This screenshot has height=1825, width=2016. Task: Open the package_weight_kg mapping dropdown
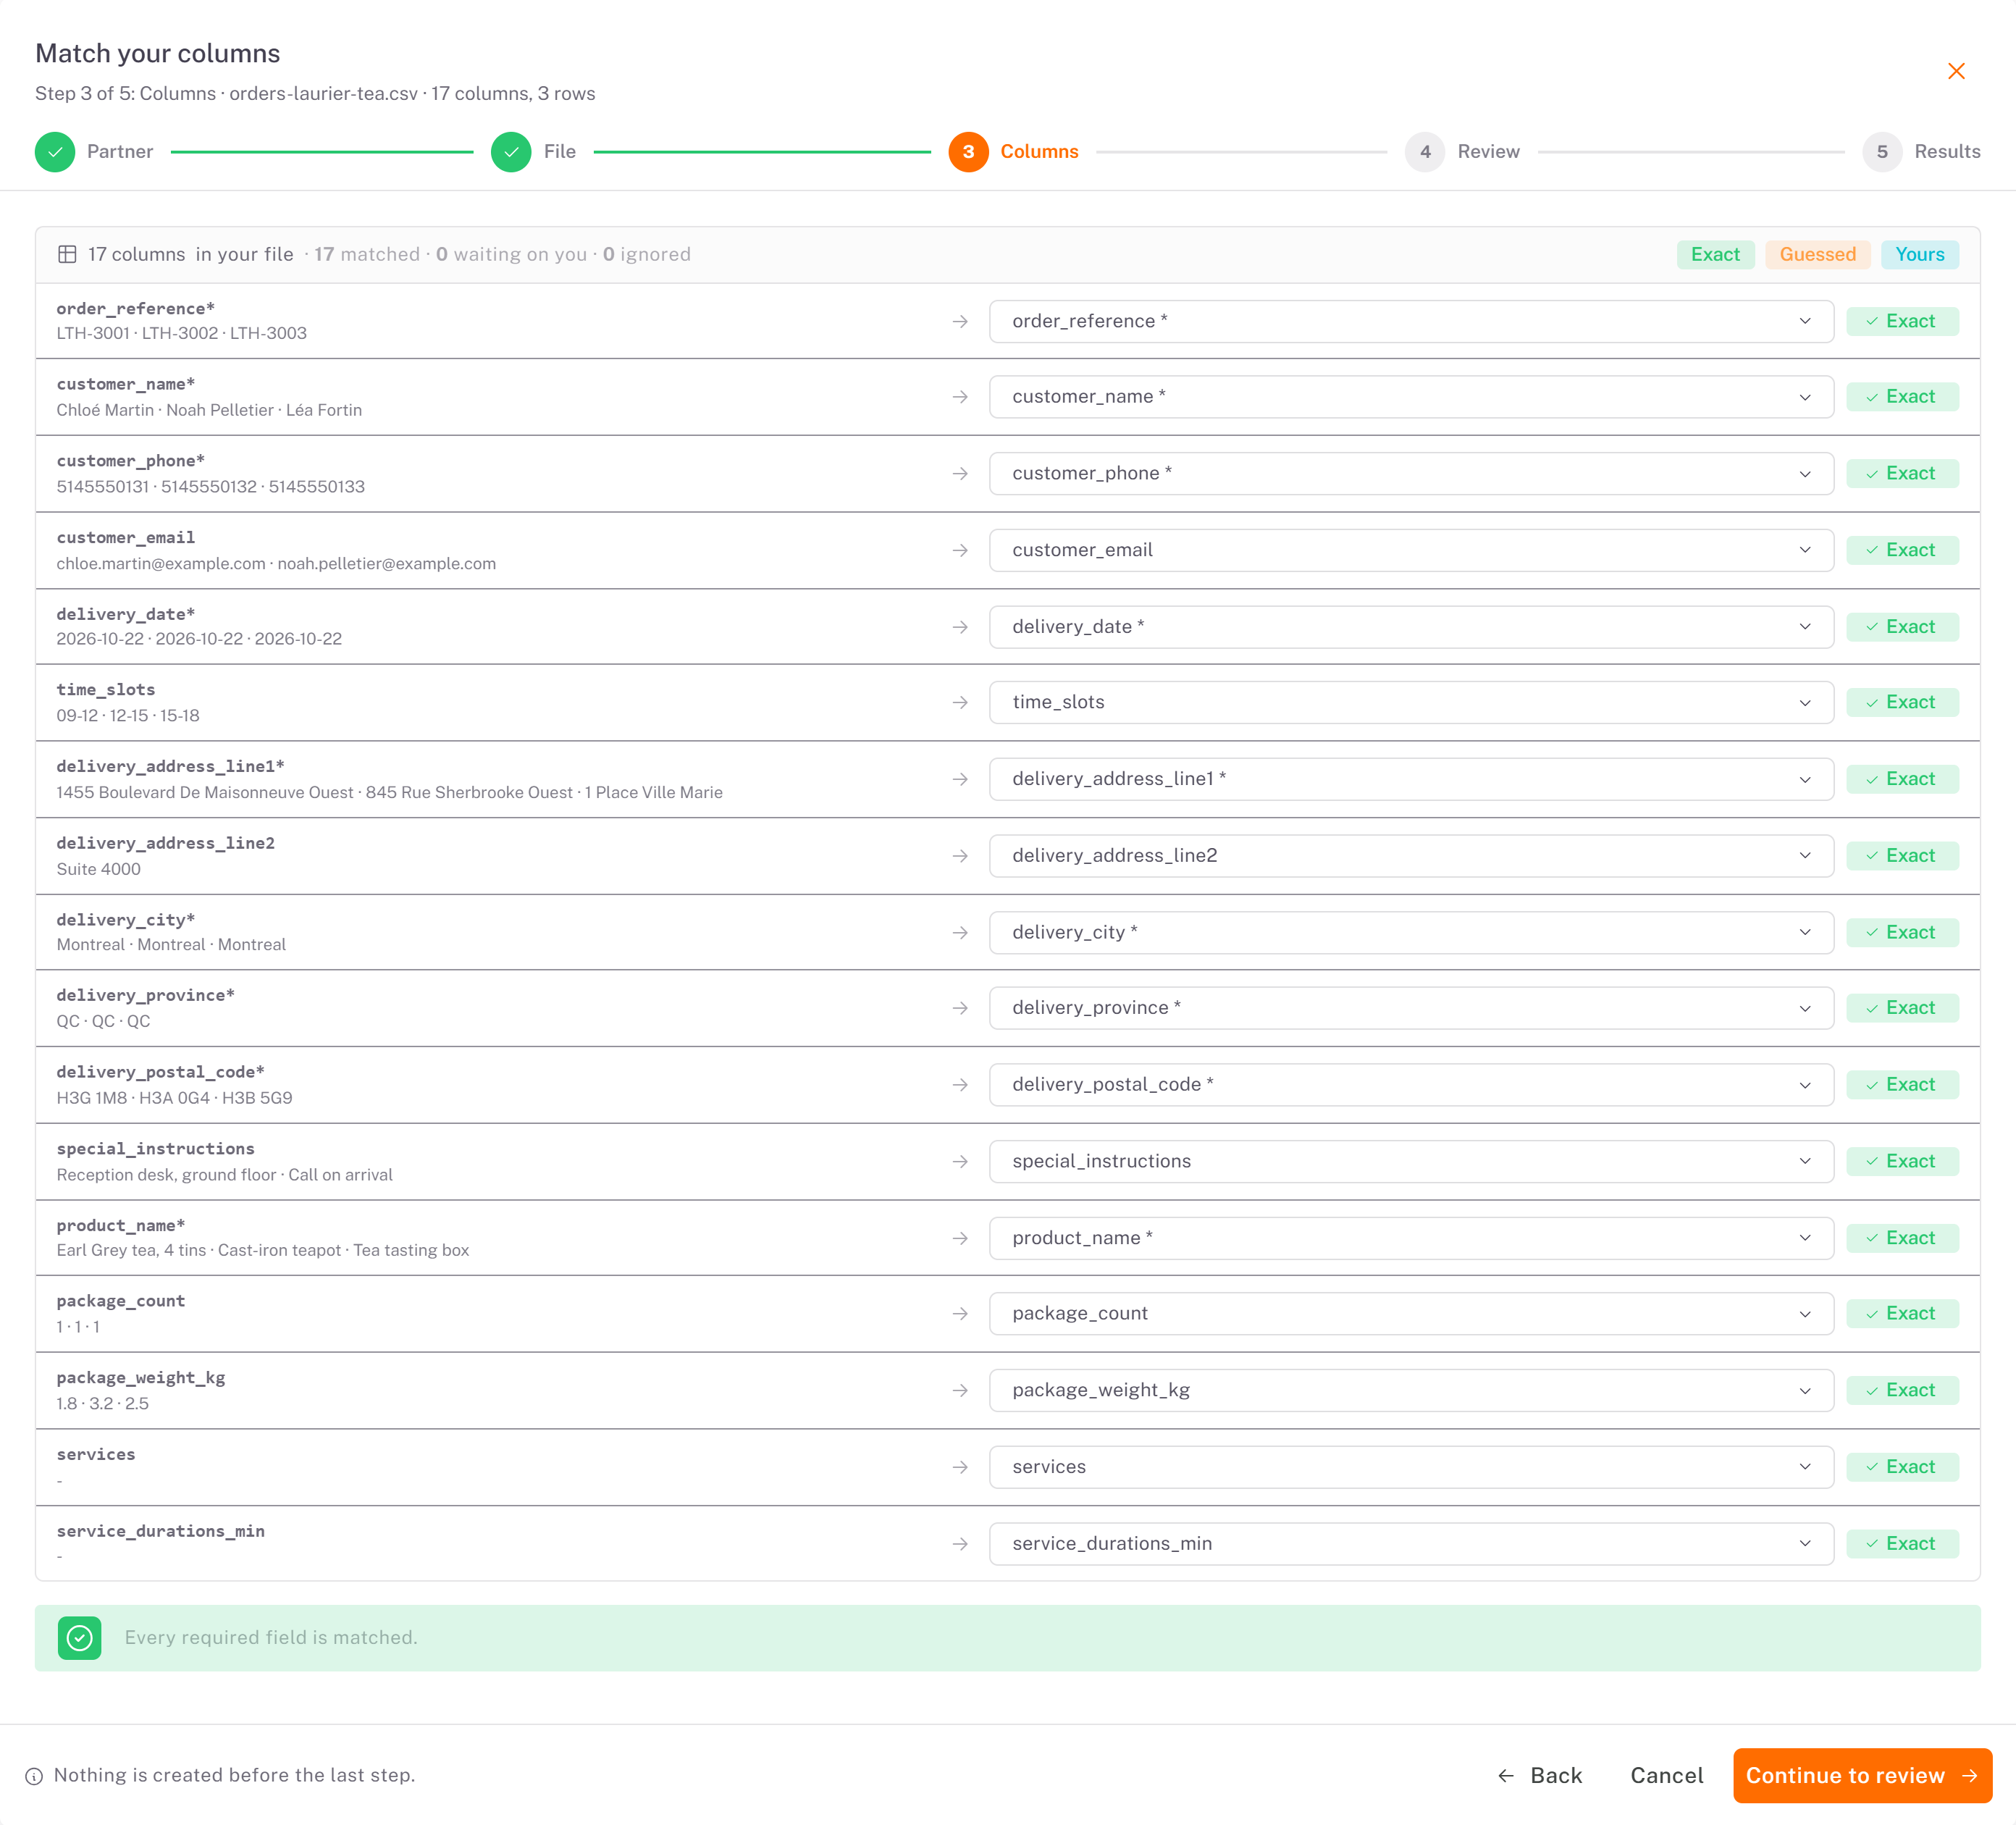point(1411,1391)
